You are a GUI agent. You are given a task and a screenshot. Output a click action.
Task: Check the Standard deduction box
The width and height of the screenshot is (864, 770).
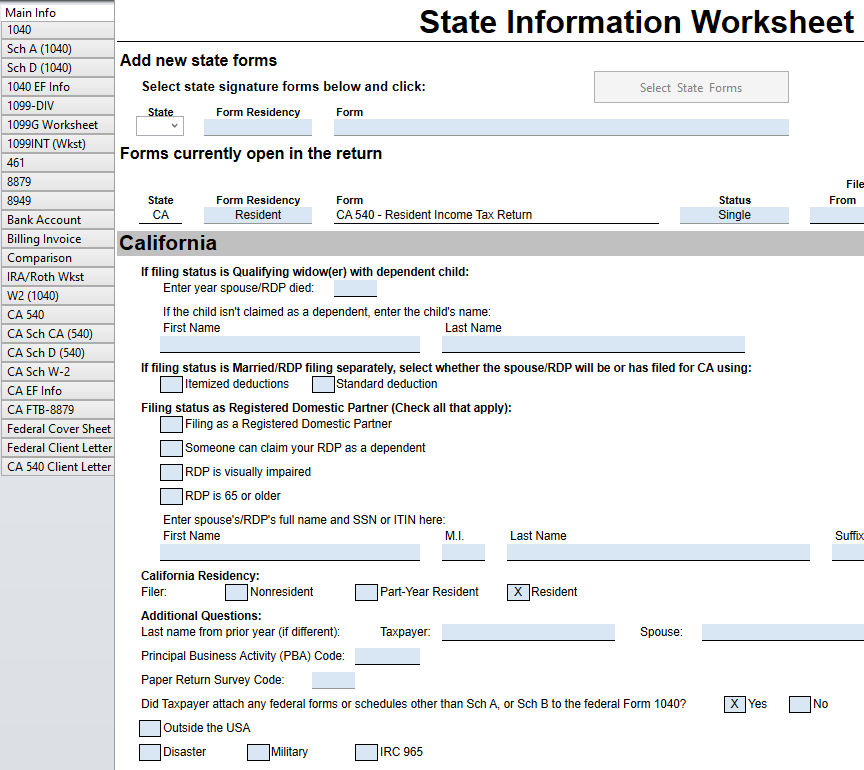323,384
